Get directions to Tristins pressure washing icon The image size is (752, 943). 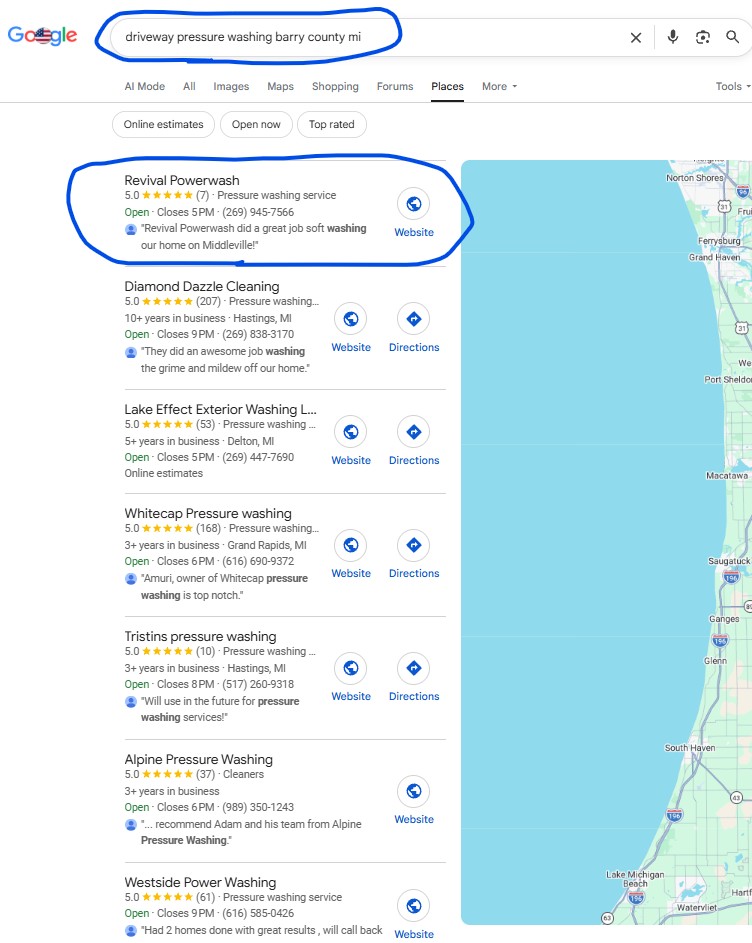413,668
